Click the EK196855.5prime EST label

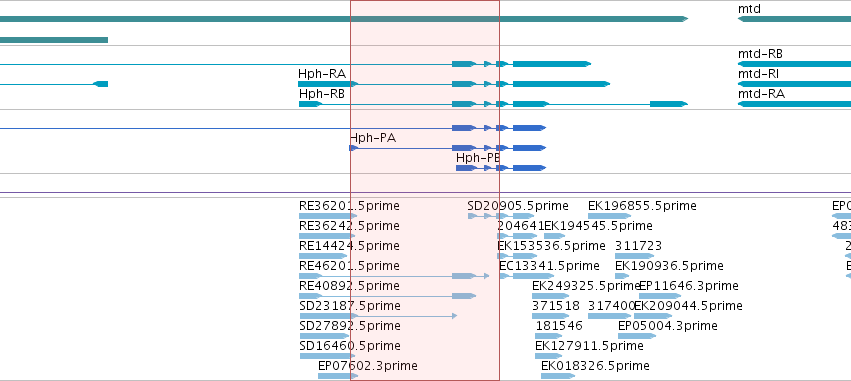[642, 206]
